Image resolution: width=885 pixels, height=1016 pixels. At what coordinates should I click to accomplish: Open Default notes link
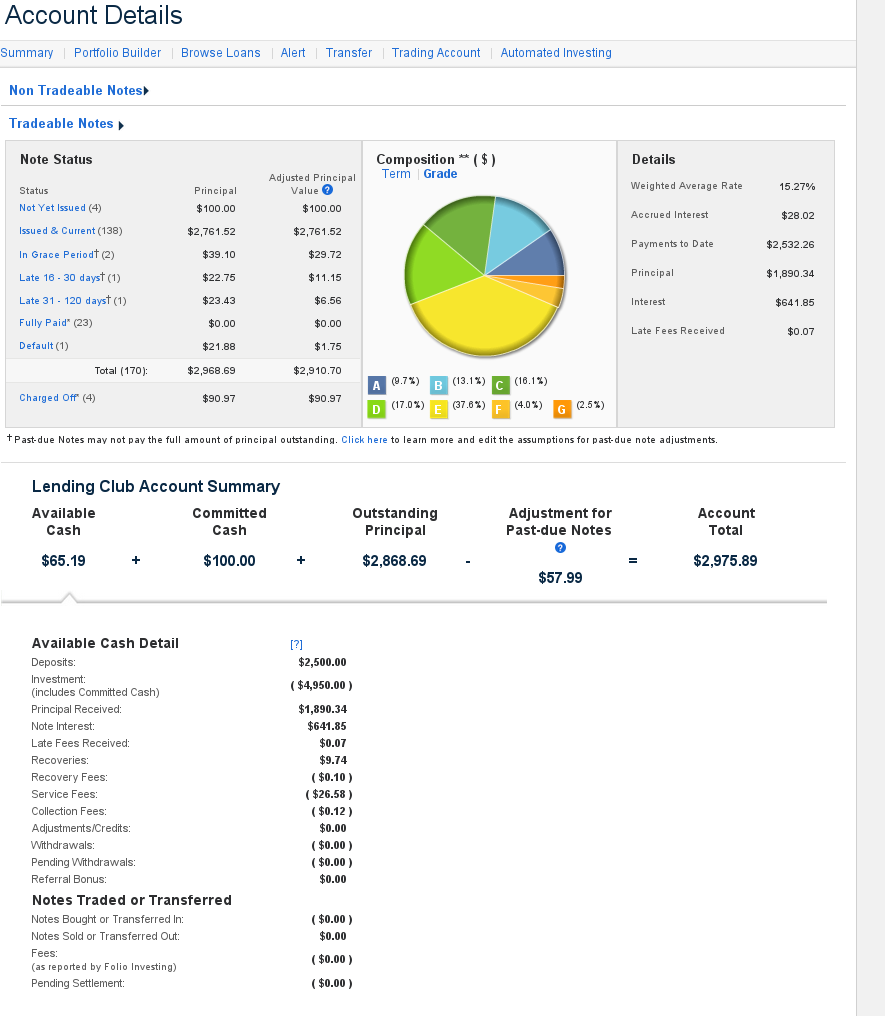pos(36,346)
